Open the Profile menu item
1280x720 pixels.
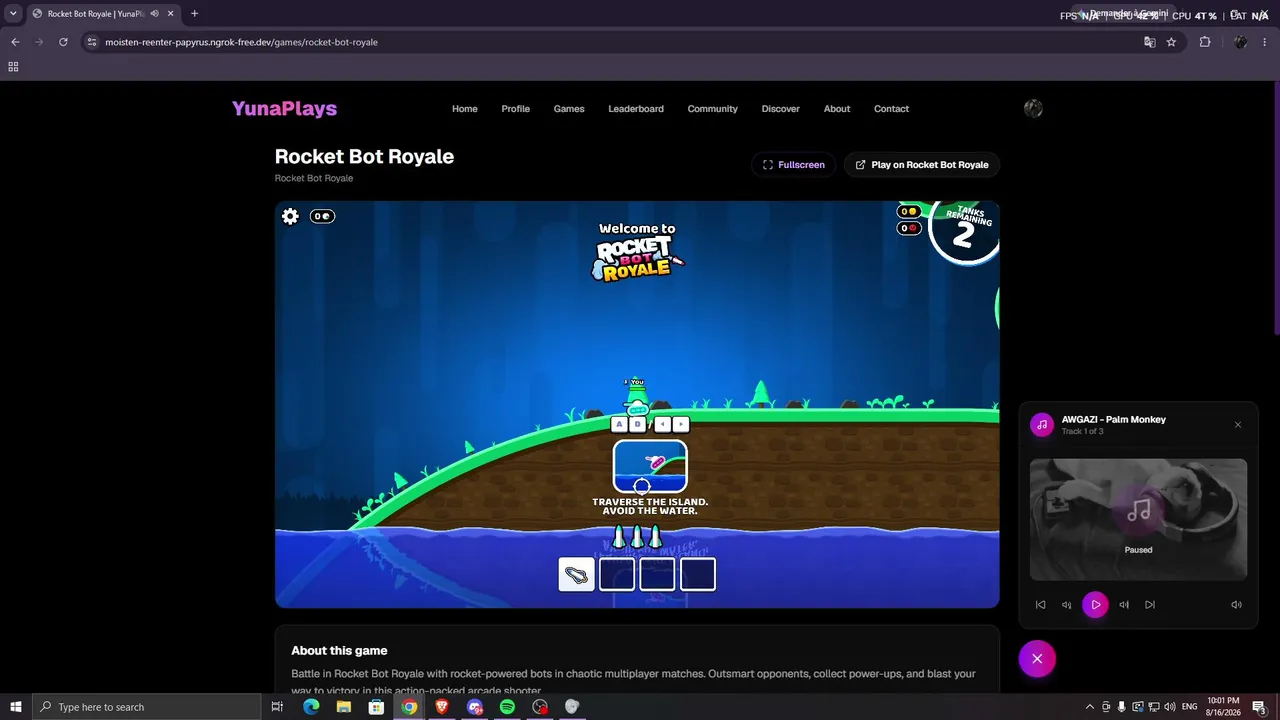pos(516,109)
